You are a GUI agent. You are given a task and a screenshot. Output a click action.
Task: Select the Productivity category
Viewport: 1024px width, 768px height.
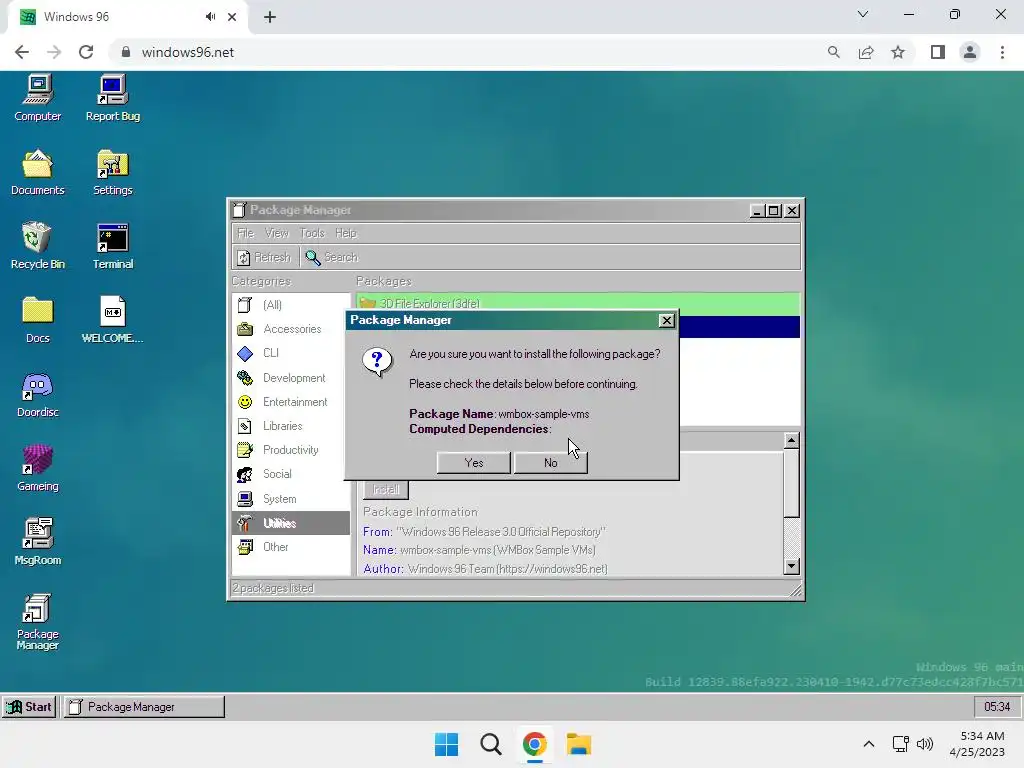pyautogui.click(x=291, y=450)
